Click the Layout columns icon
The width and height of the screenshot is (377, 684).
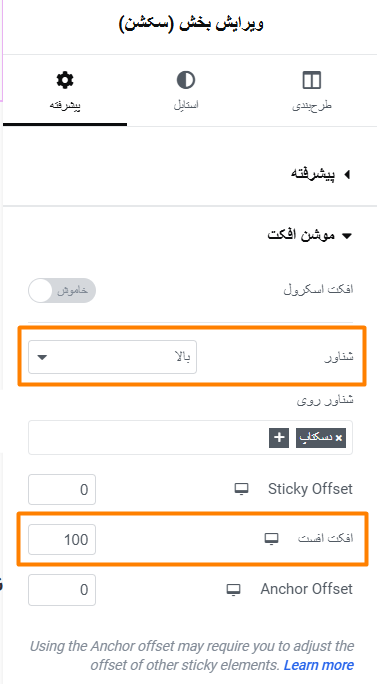point(312,80)
